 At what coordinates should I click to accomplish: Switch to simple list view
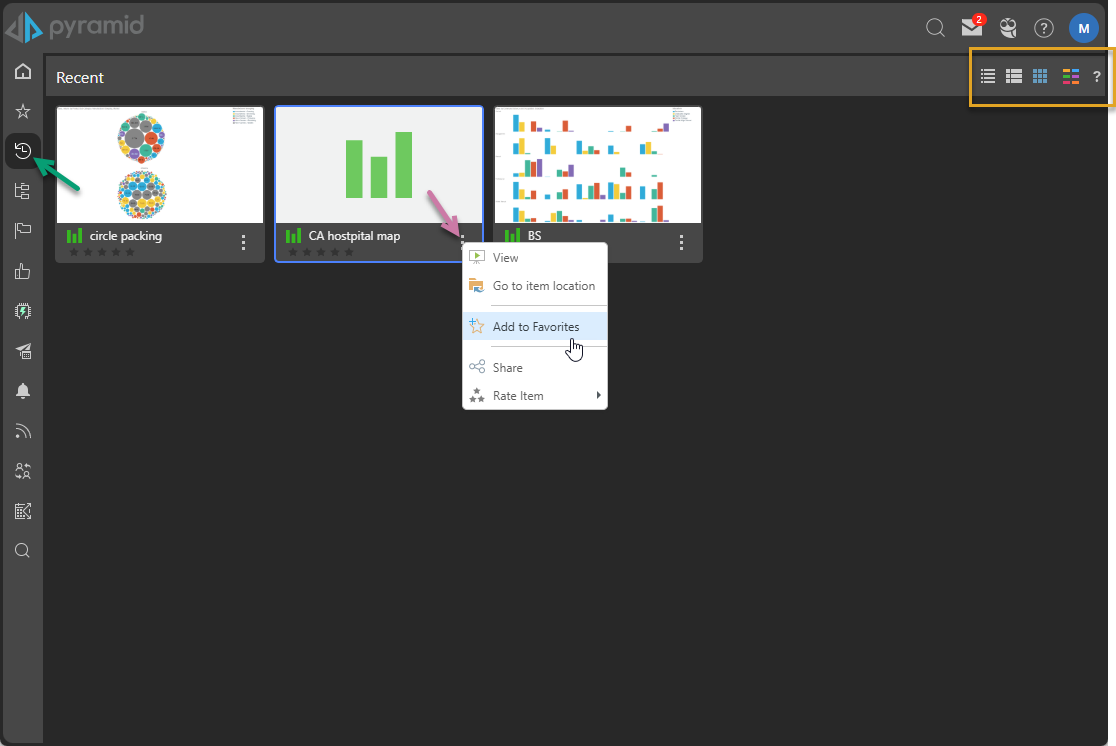click(x=988, y=76)
